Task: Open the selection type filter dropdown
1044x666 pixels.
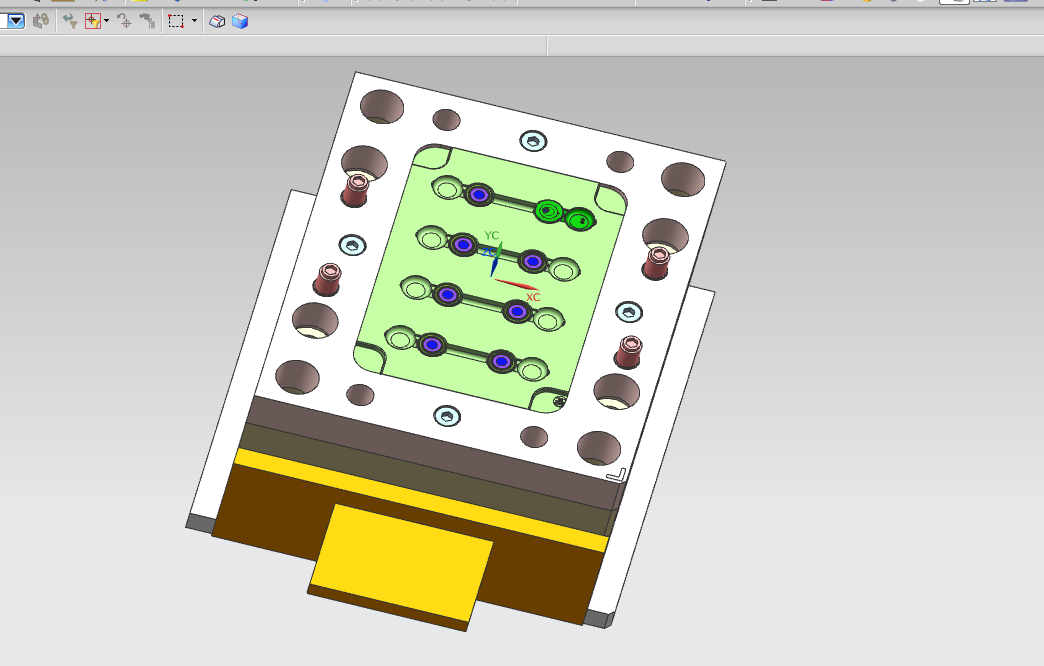Action: [14, 20]
